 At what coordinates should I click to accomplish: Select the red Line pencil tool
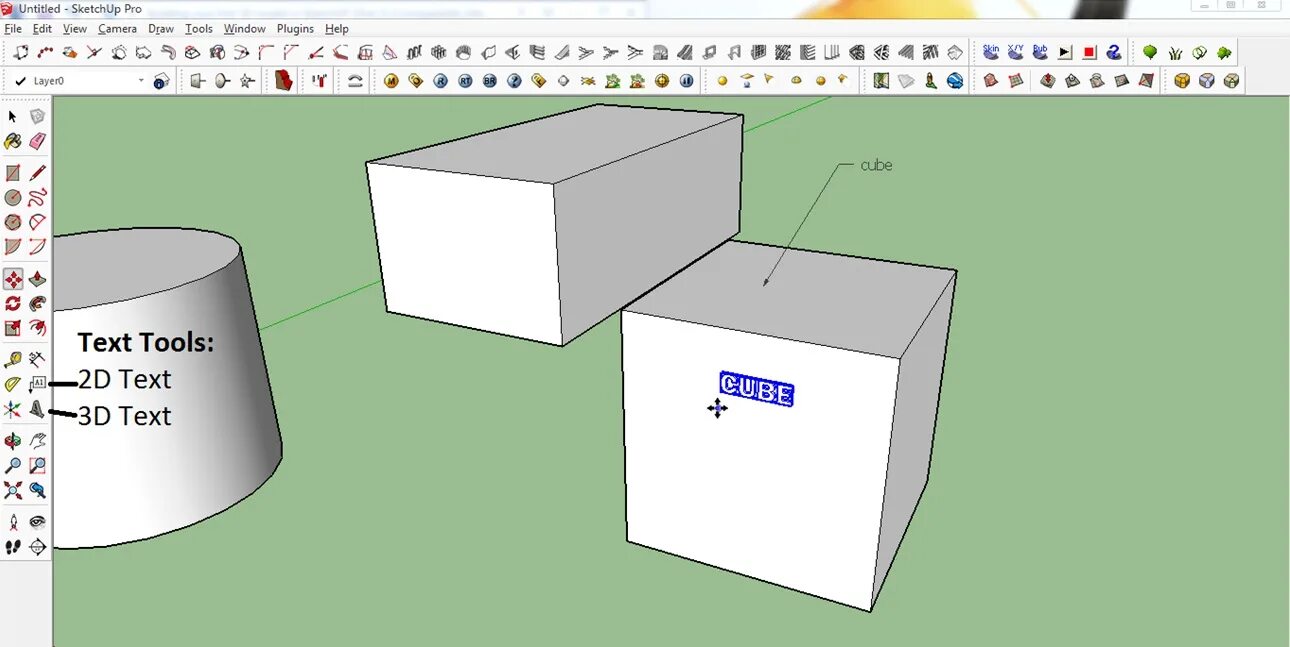tap(38, 173)
